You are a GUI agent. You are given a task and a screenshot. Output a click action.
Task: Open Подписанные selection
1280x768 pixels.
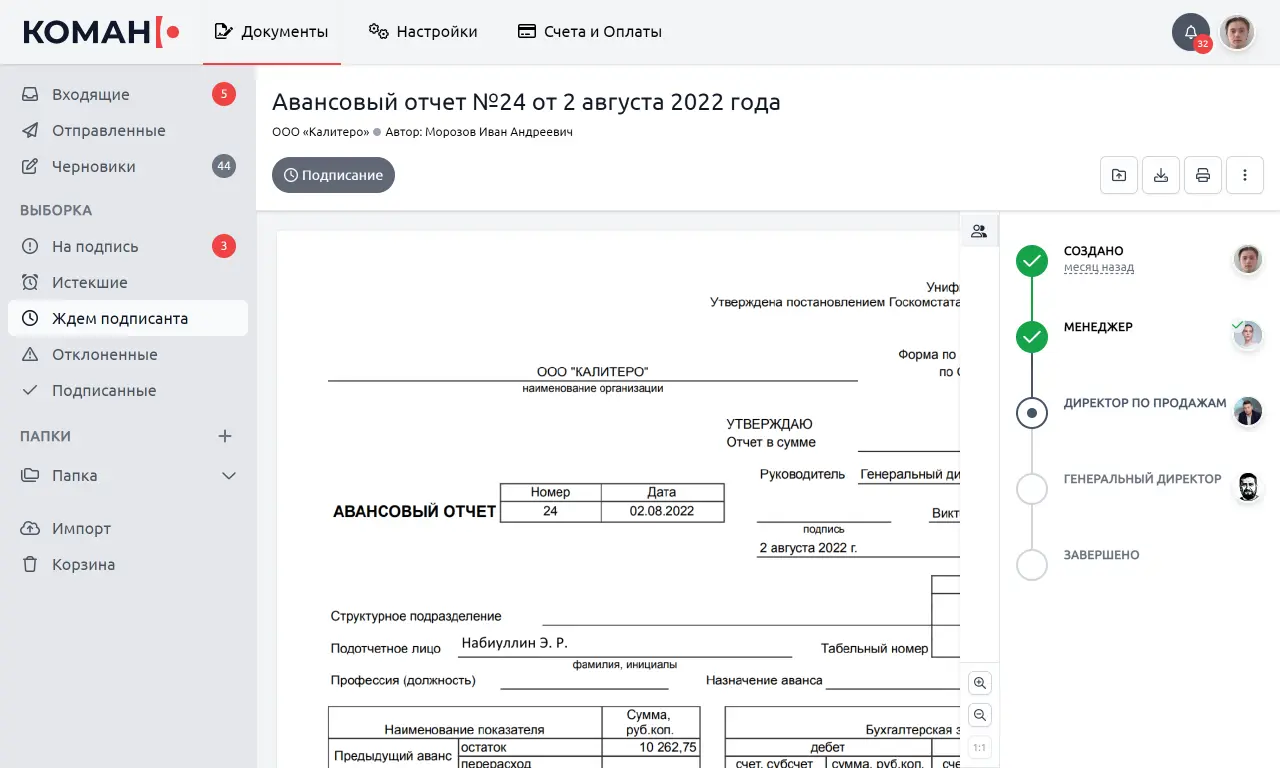(x=128, y=390)
